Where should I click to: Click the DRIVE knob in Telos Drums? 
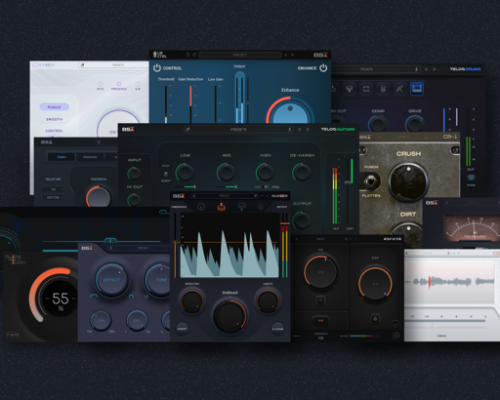point(415,123)
